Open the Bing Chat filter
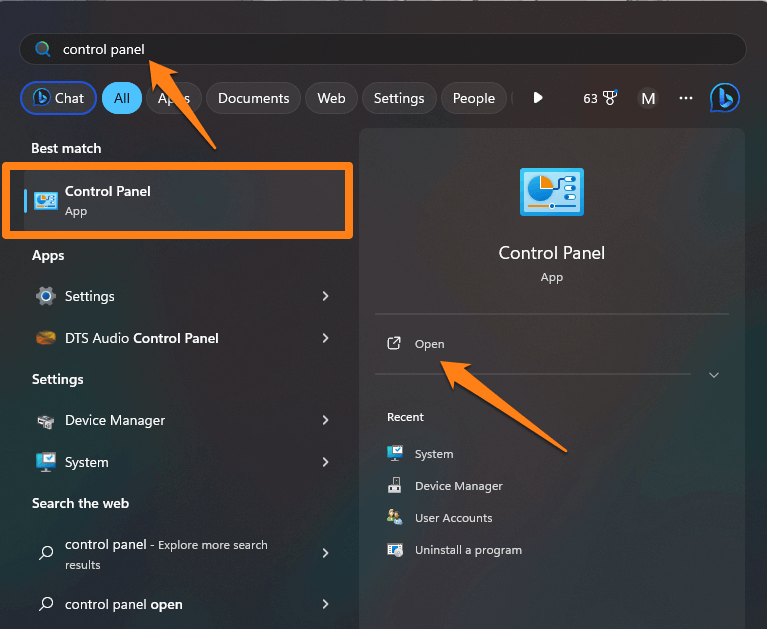Image resolution: width=767 pixels, height=629 pixels. 58,98
